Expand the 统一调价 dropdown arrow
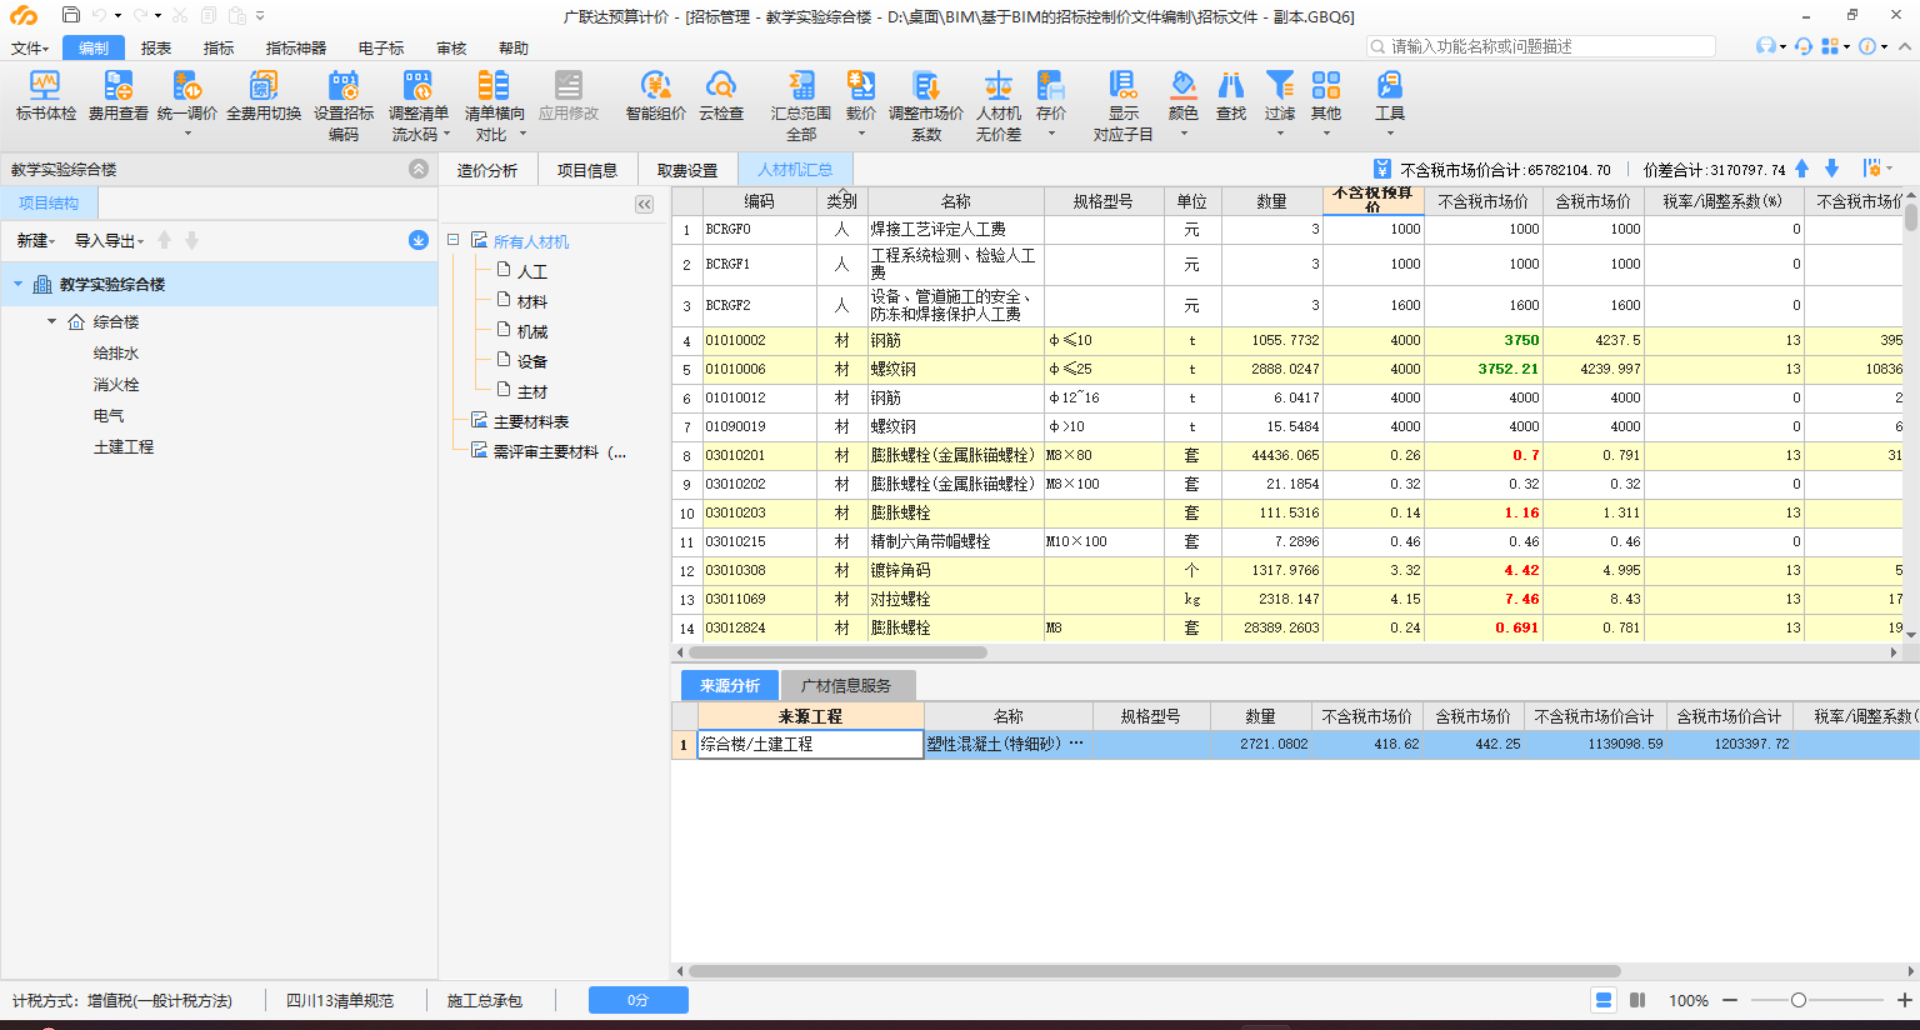Screen dimensions: 1920x1030 (x=187, y=133)
